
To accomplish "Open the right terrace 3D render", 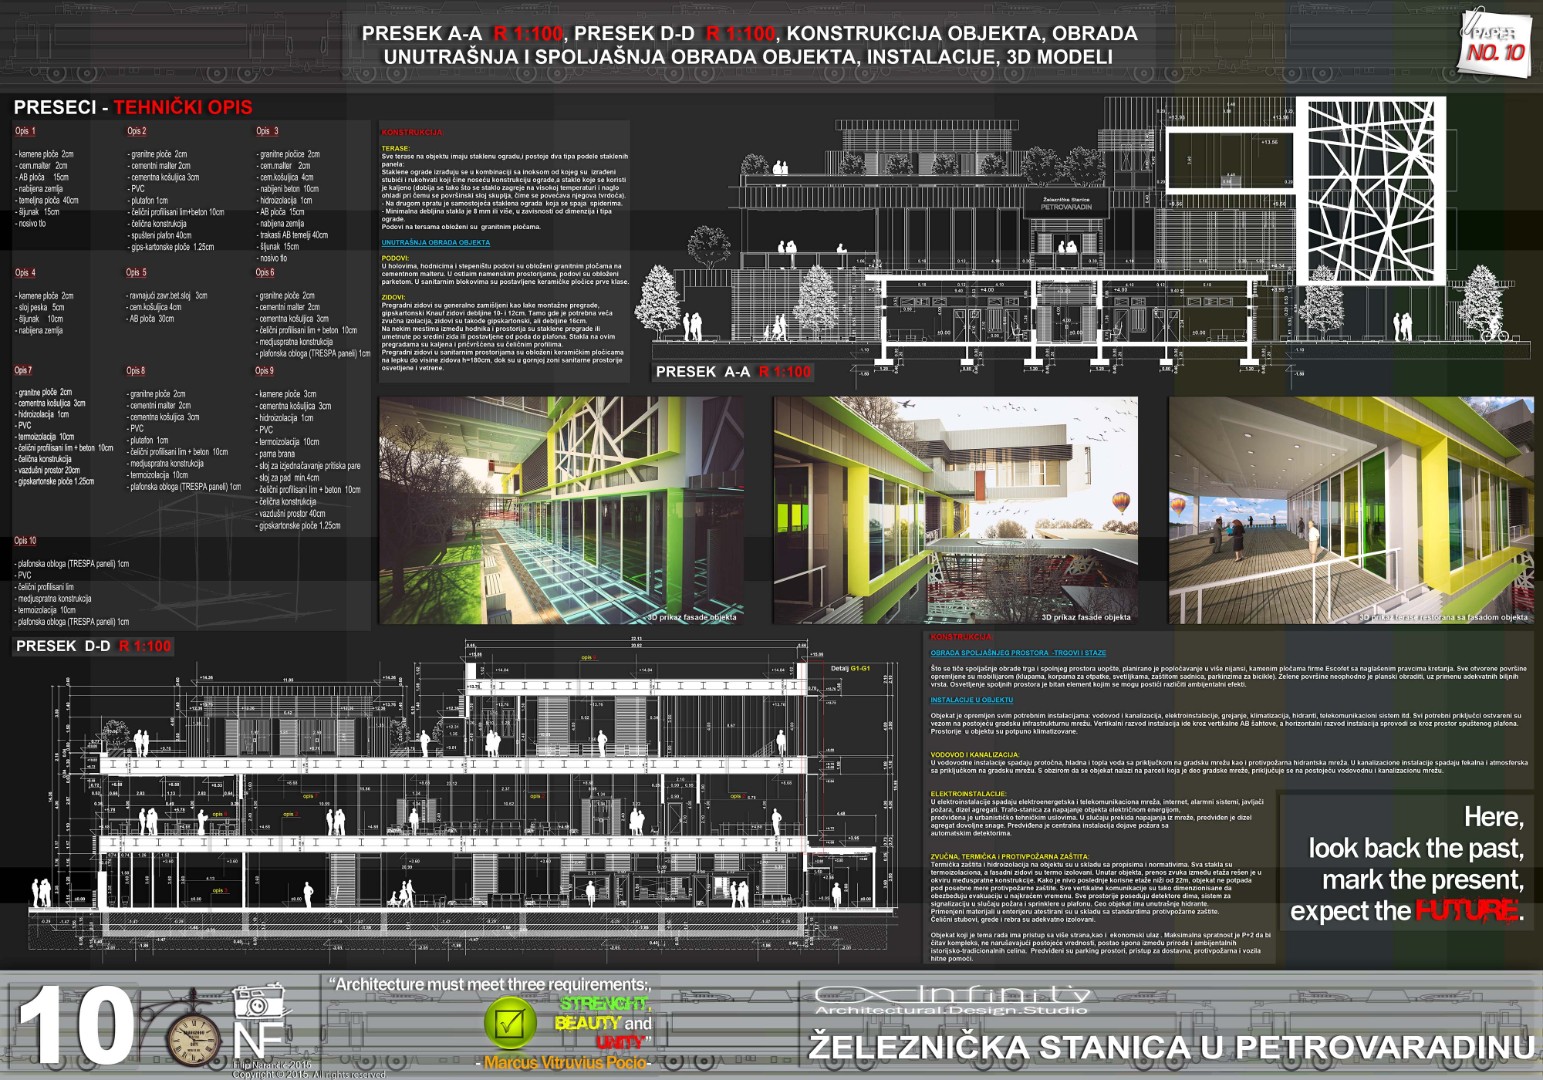I will [1350, 510].
